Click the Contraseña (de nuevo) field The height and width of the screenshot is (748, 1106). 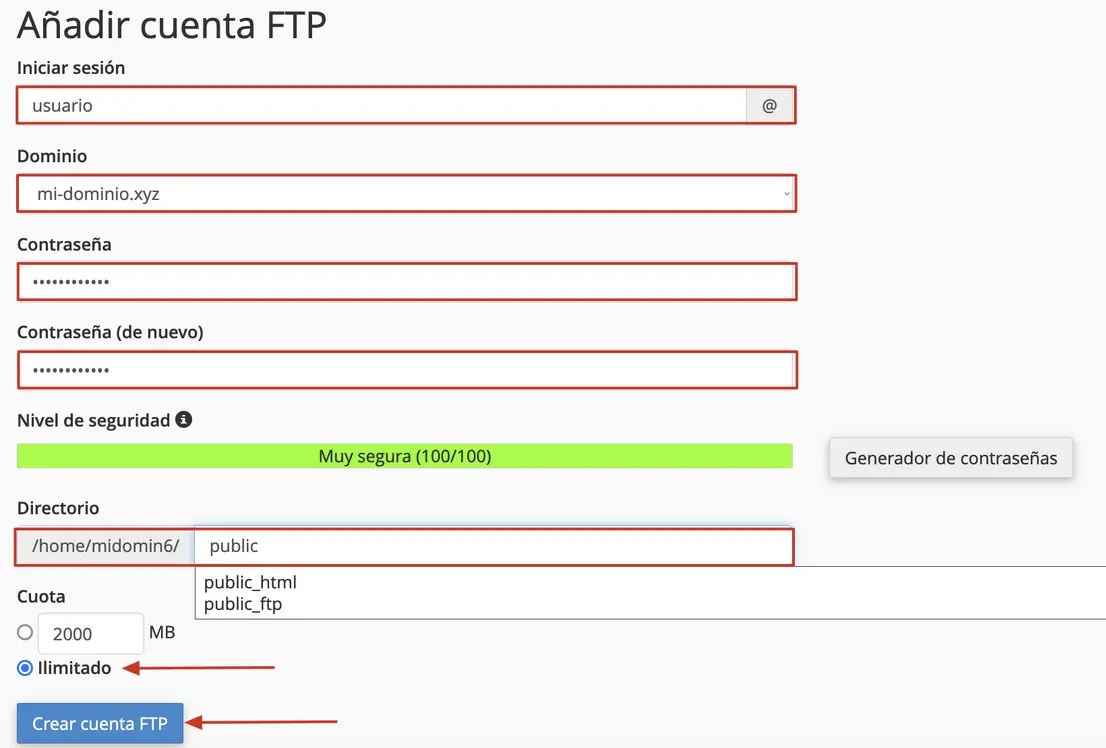(x=405, y=370)
